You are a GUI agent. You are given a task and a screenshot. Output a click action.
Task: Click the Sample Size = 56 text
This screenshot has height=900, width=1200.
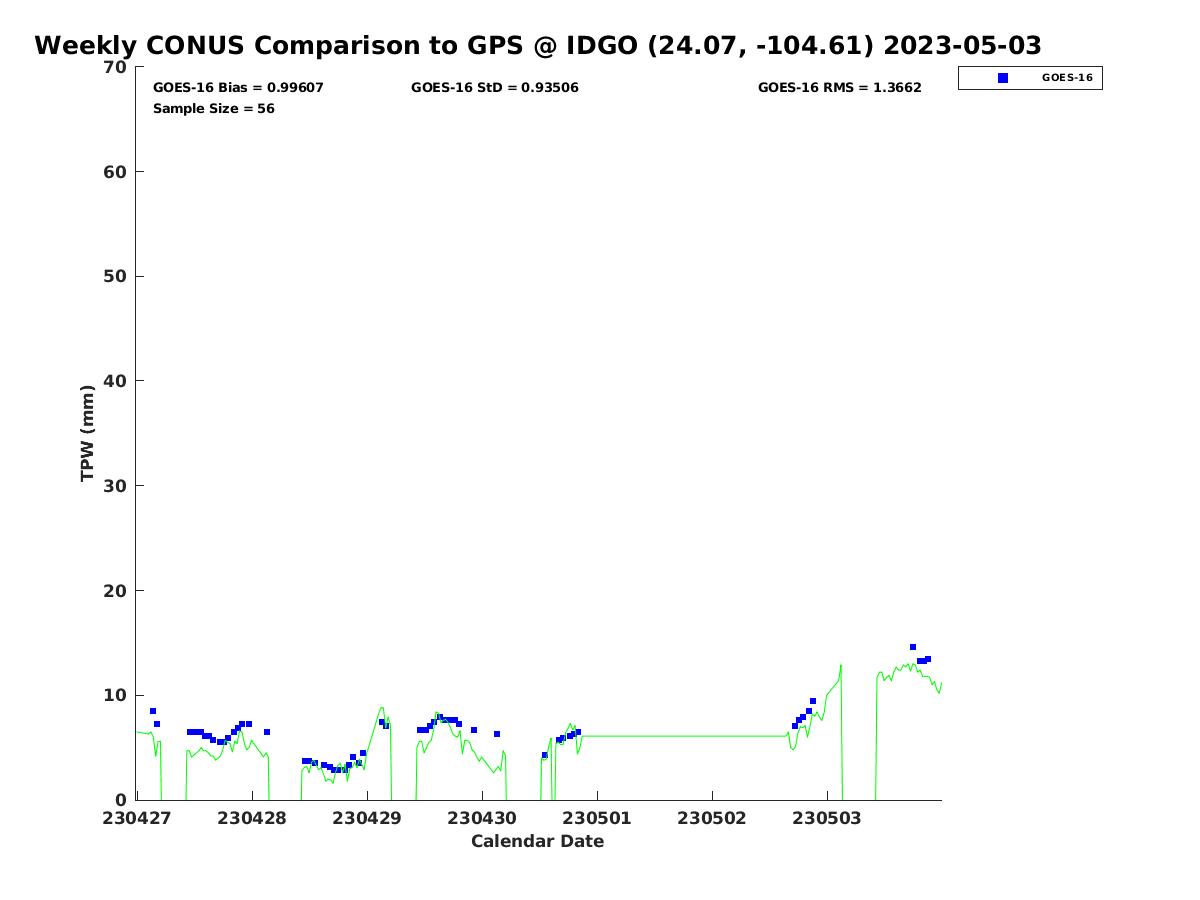pos(213,108)
